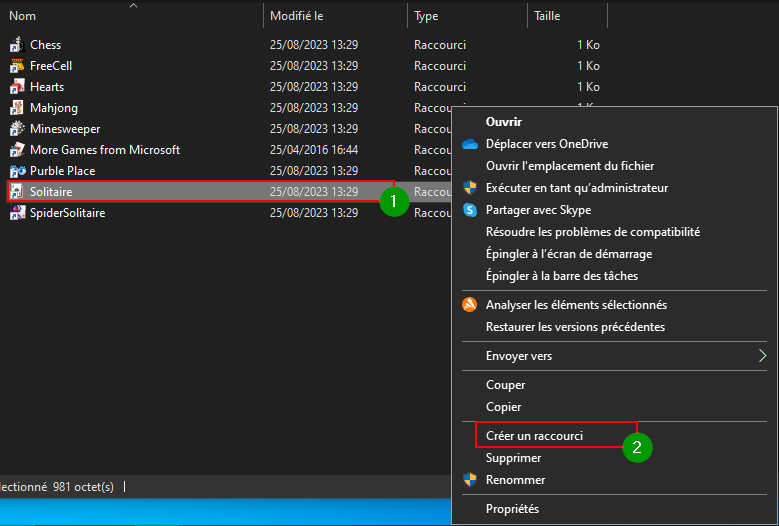Select Déplacer vers OneDrive

(547, 144)
